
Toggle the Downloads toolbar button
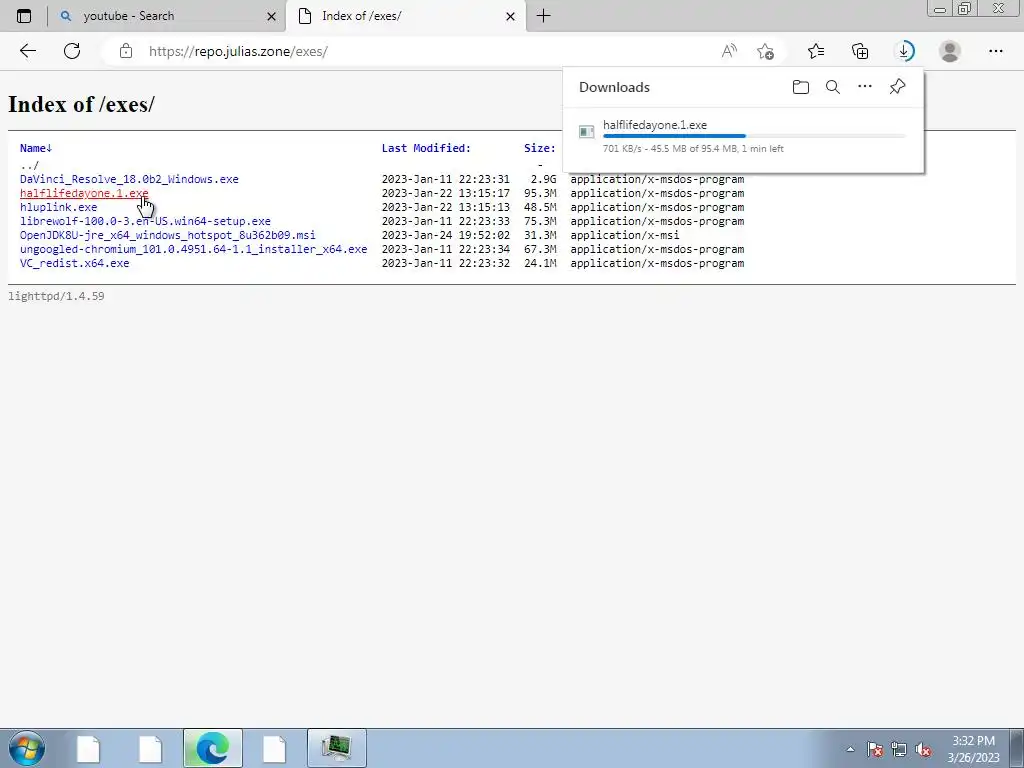click(904, 51)
